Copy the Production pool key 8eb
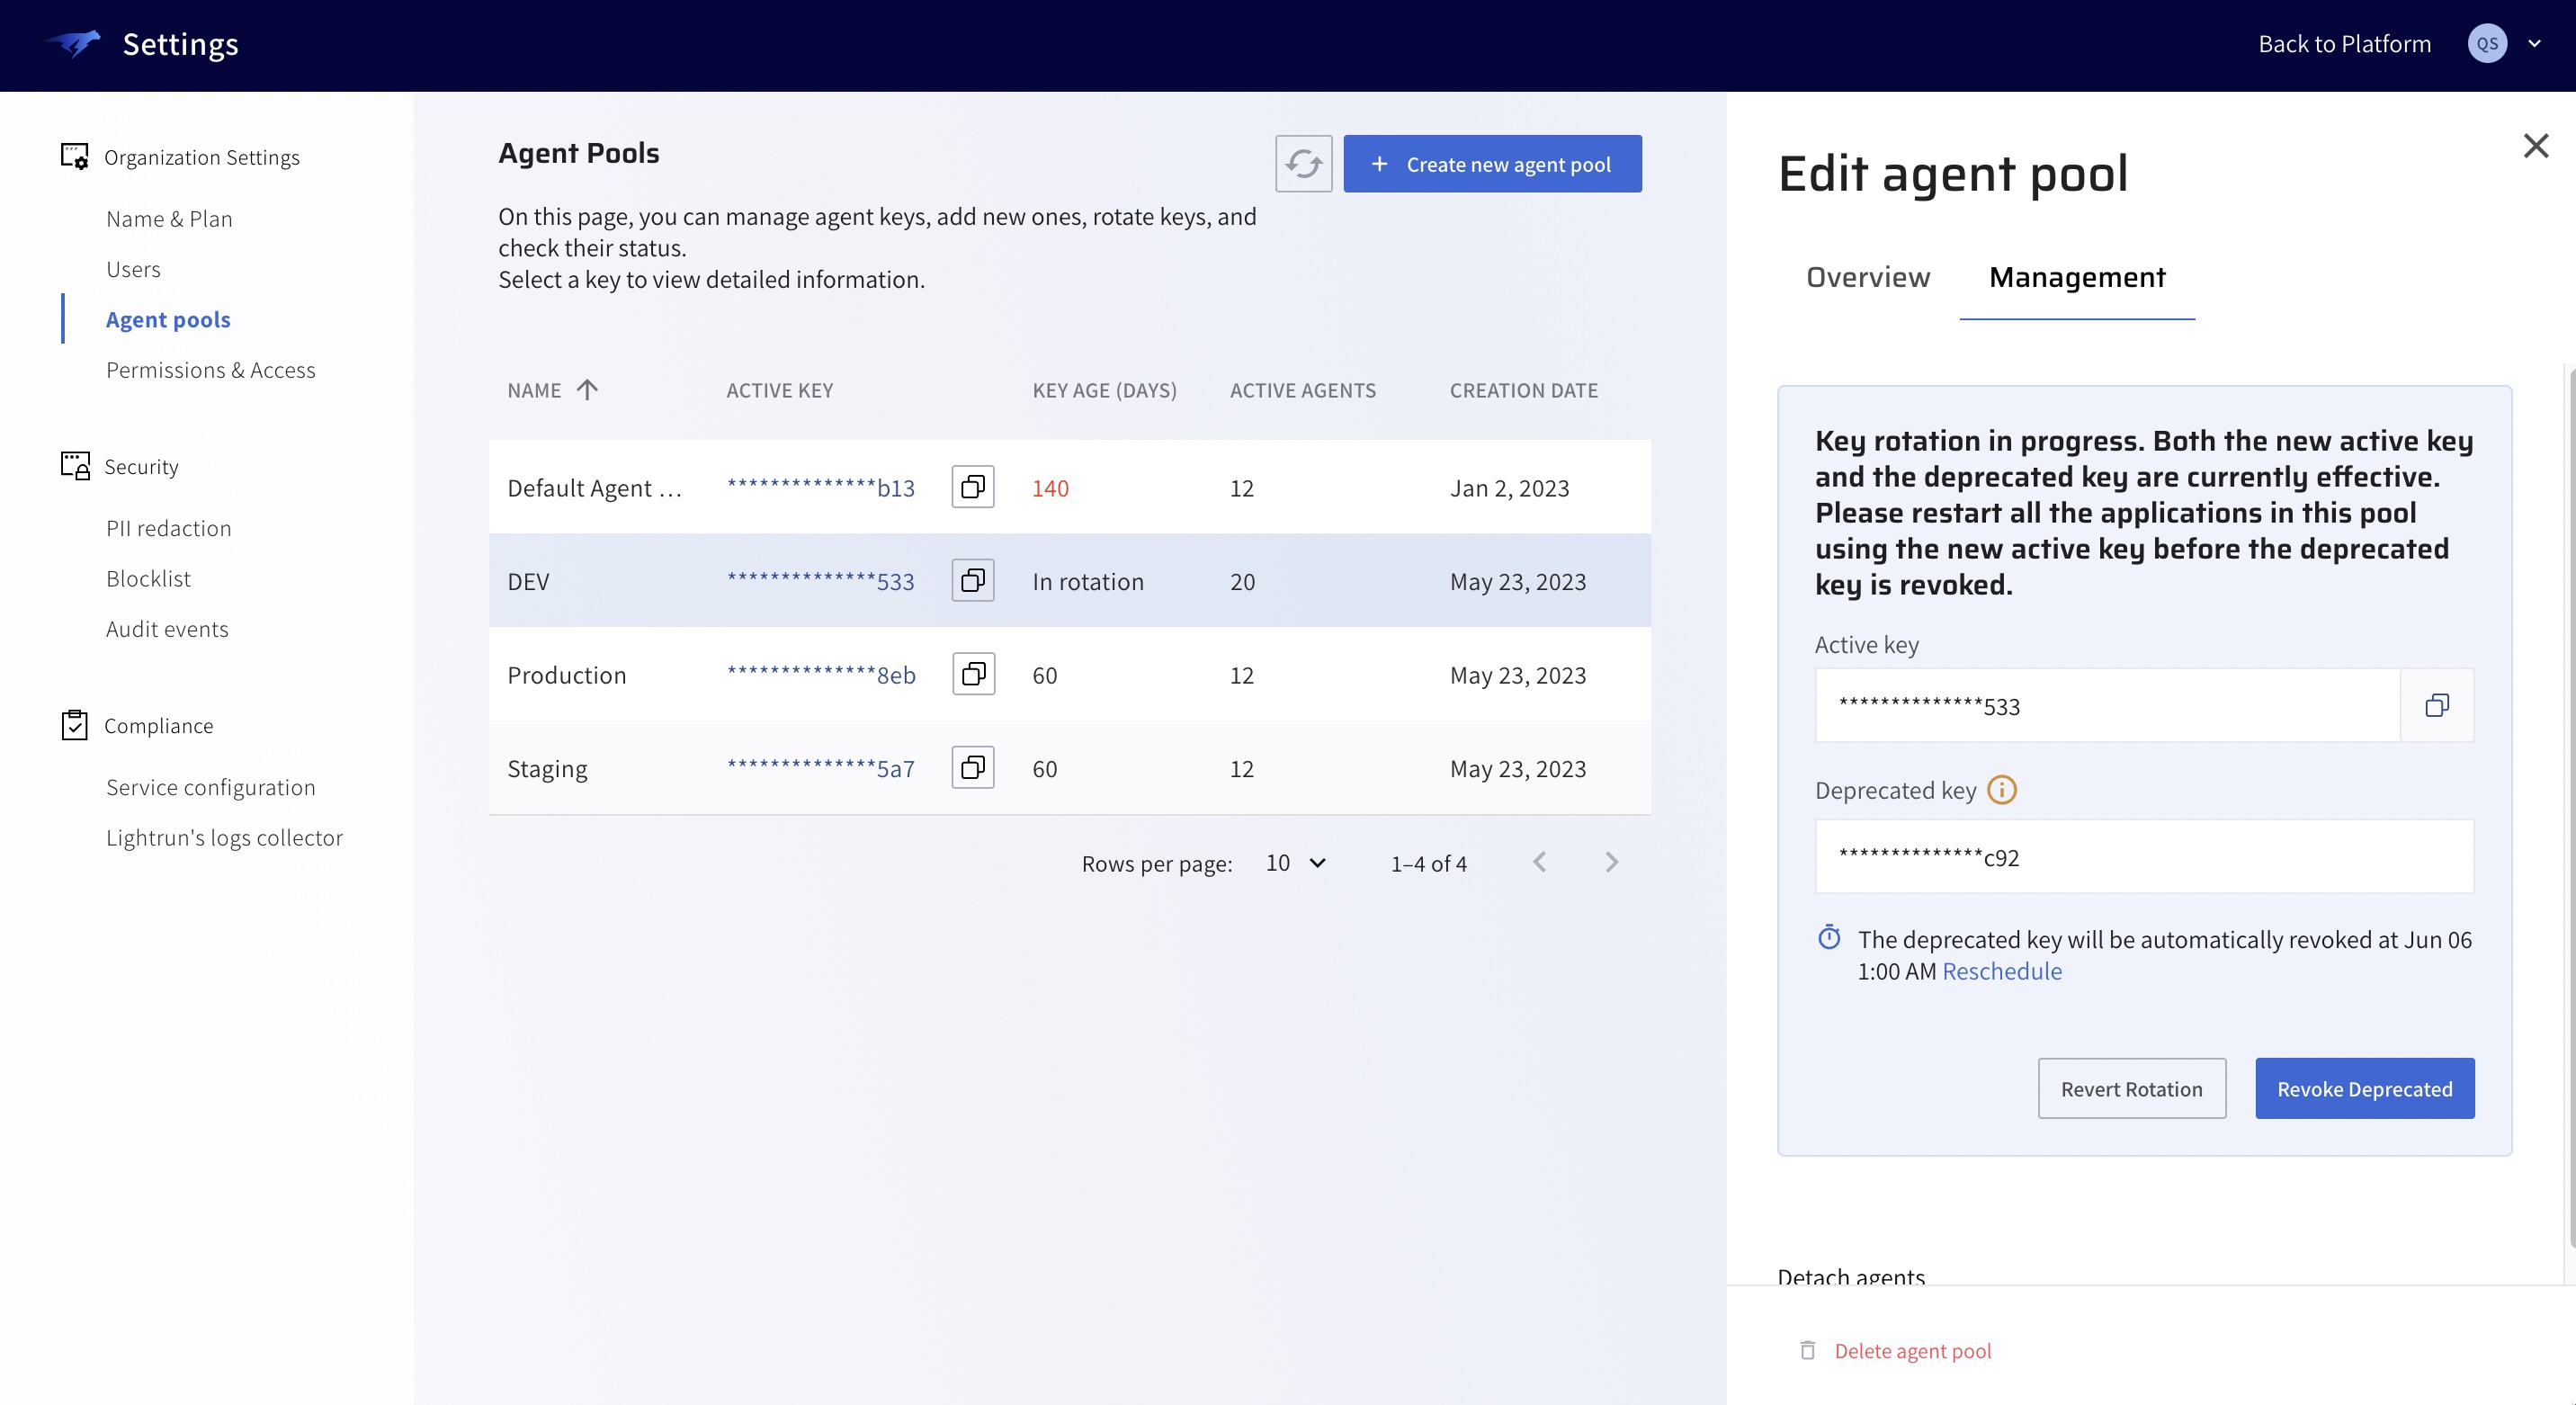The width and height of the screenshot is (2576, 1405). click(x=972, y=674)
